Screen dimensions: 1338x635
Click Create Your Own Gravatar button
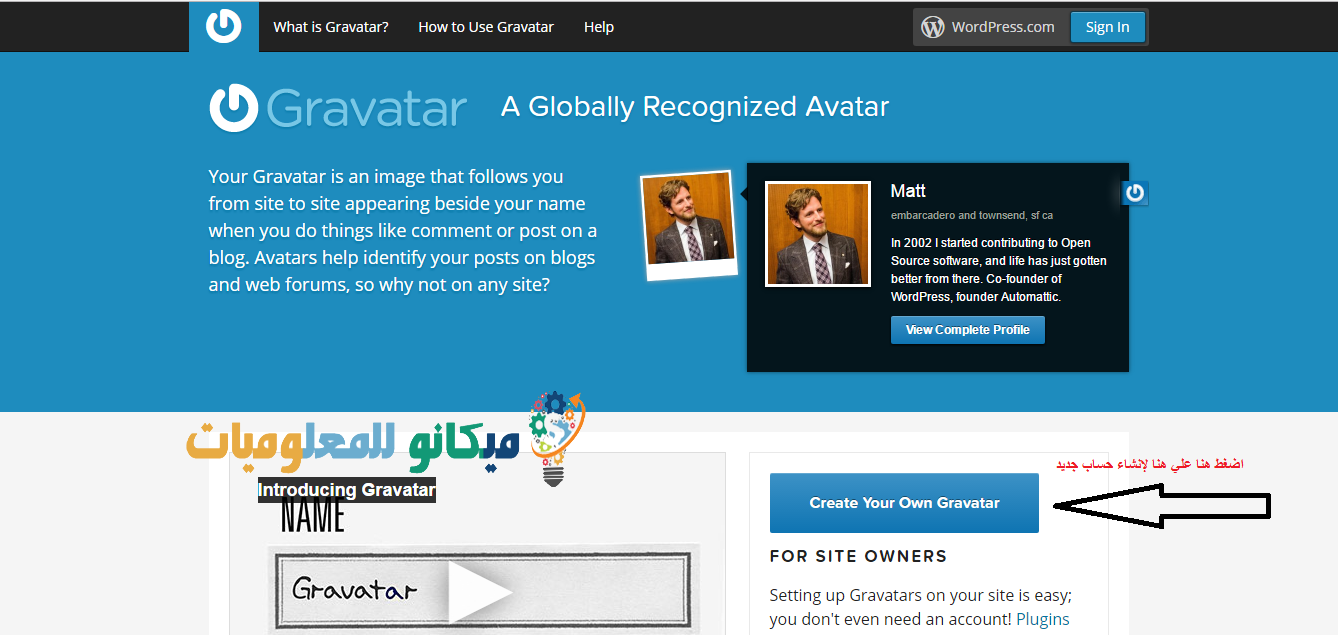pos(904,503)
